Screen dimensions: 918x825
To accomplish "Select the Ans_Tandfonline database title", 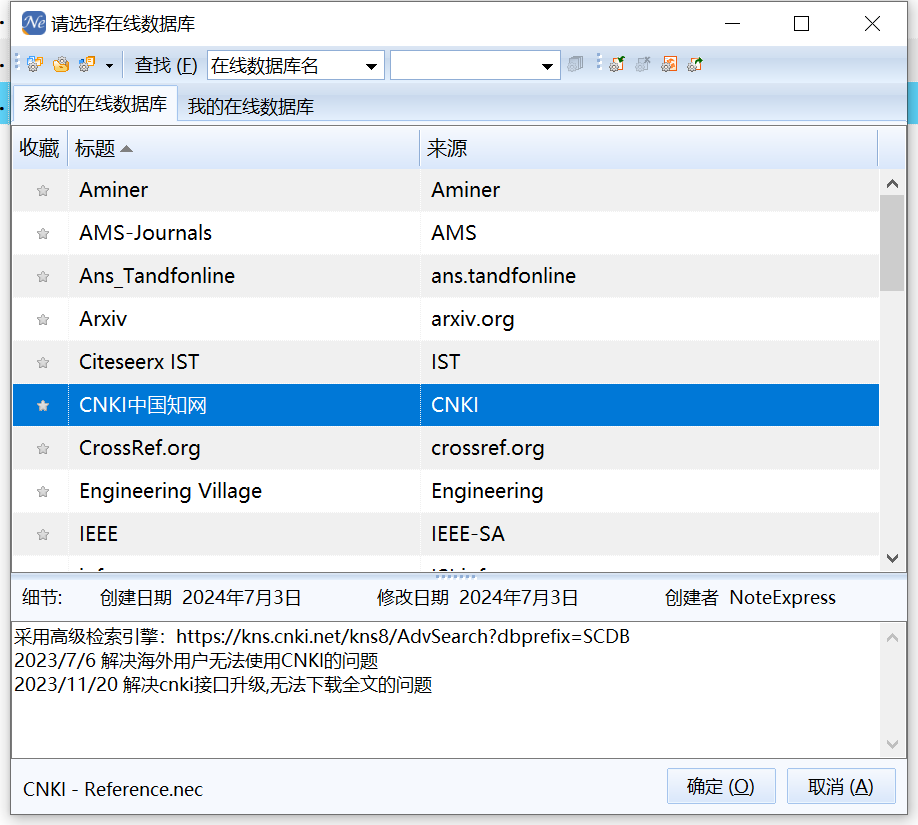I will 157,276.
